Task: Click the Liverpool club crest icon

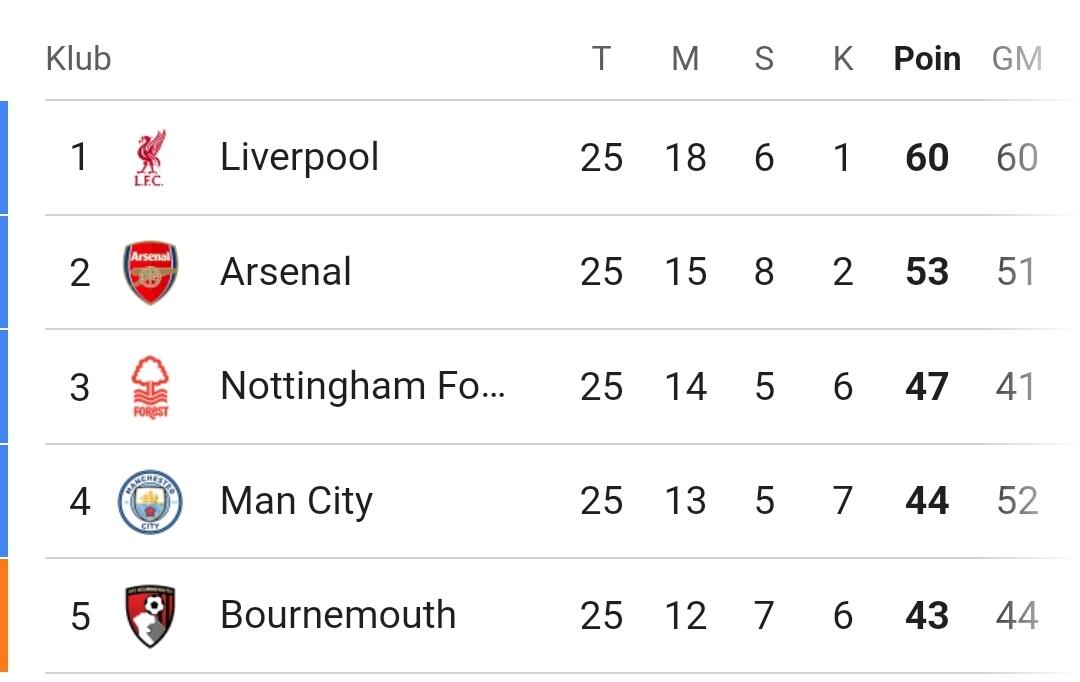Action: [x=150, y=158]
